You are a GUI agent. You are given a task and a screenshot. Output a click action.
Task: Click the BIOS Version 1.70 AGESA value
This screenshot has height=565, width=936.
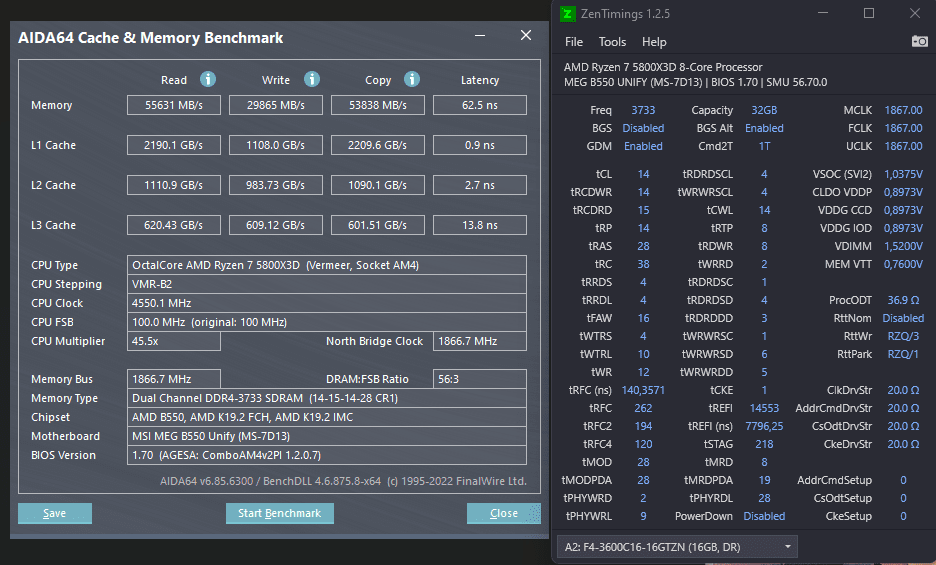point(327,455)
